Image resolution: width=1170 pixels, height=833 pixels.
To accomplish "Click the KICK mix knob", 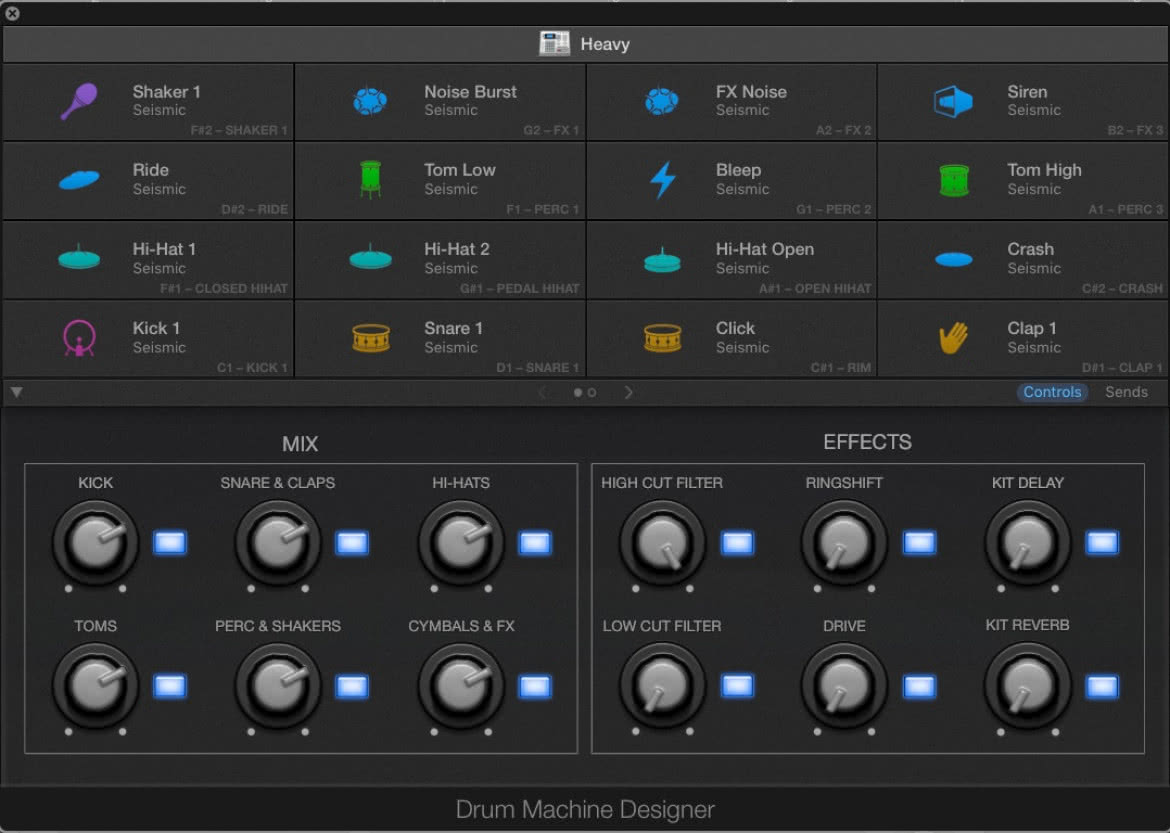I will pos(96,543).
